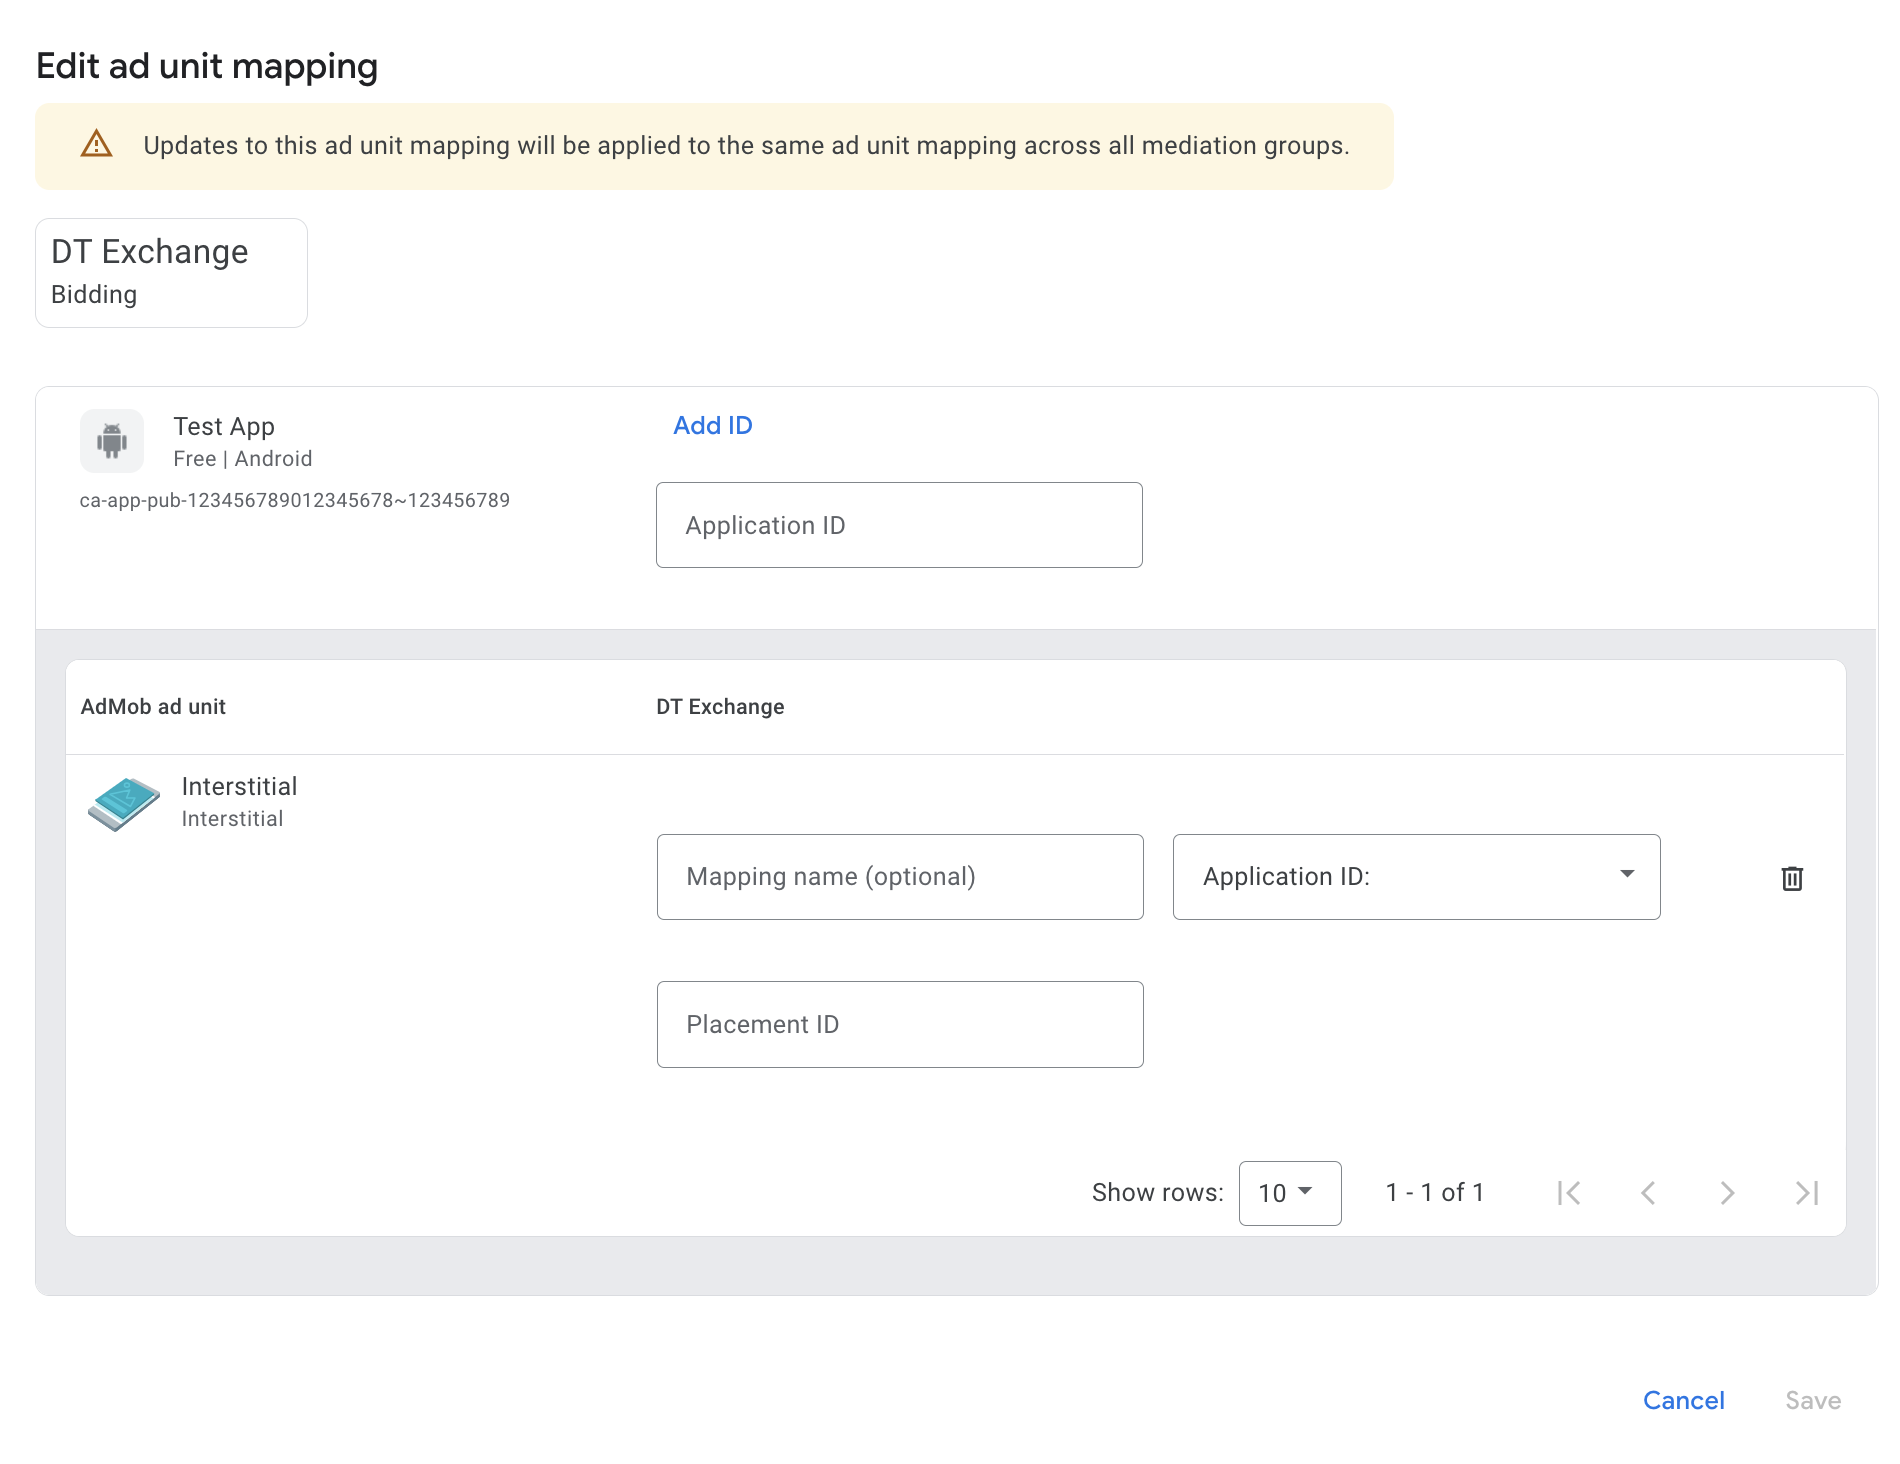Click the DT Exchange column header
Screen dimensions: 1900x1464
[720, 707]
